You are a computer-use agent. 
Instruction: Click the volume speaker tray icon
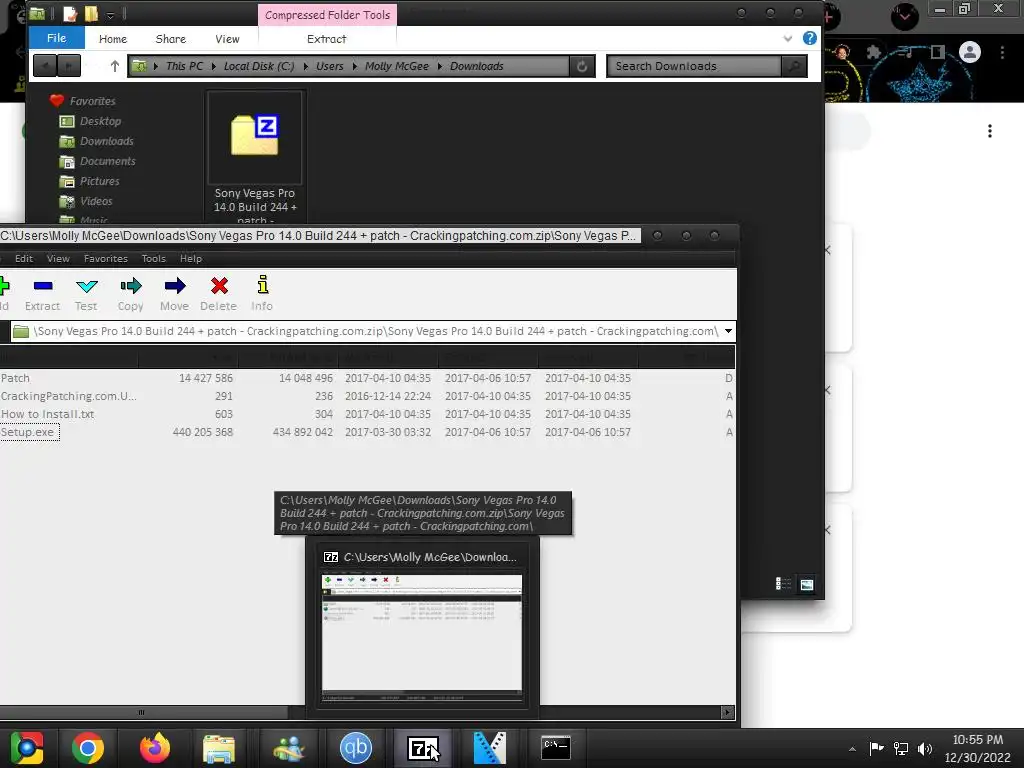click(925, 749)
